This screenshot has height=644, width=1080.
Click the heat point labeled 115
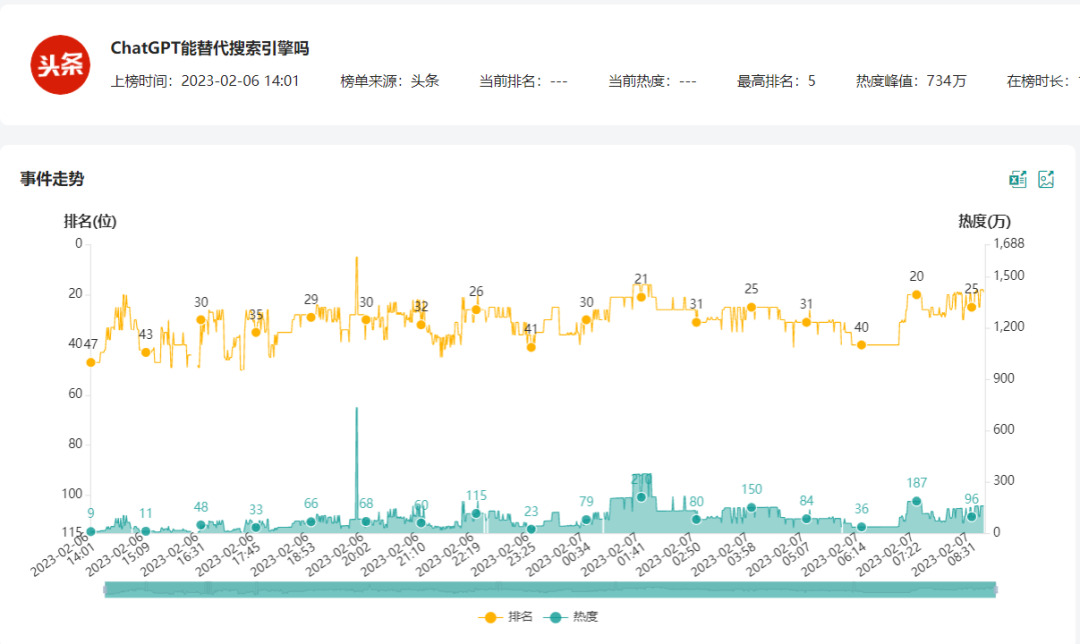click(x=476, y=513)
